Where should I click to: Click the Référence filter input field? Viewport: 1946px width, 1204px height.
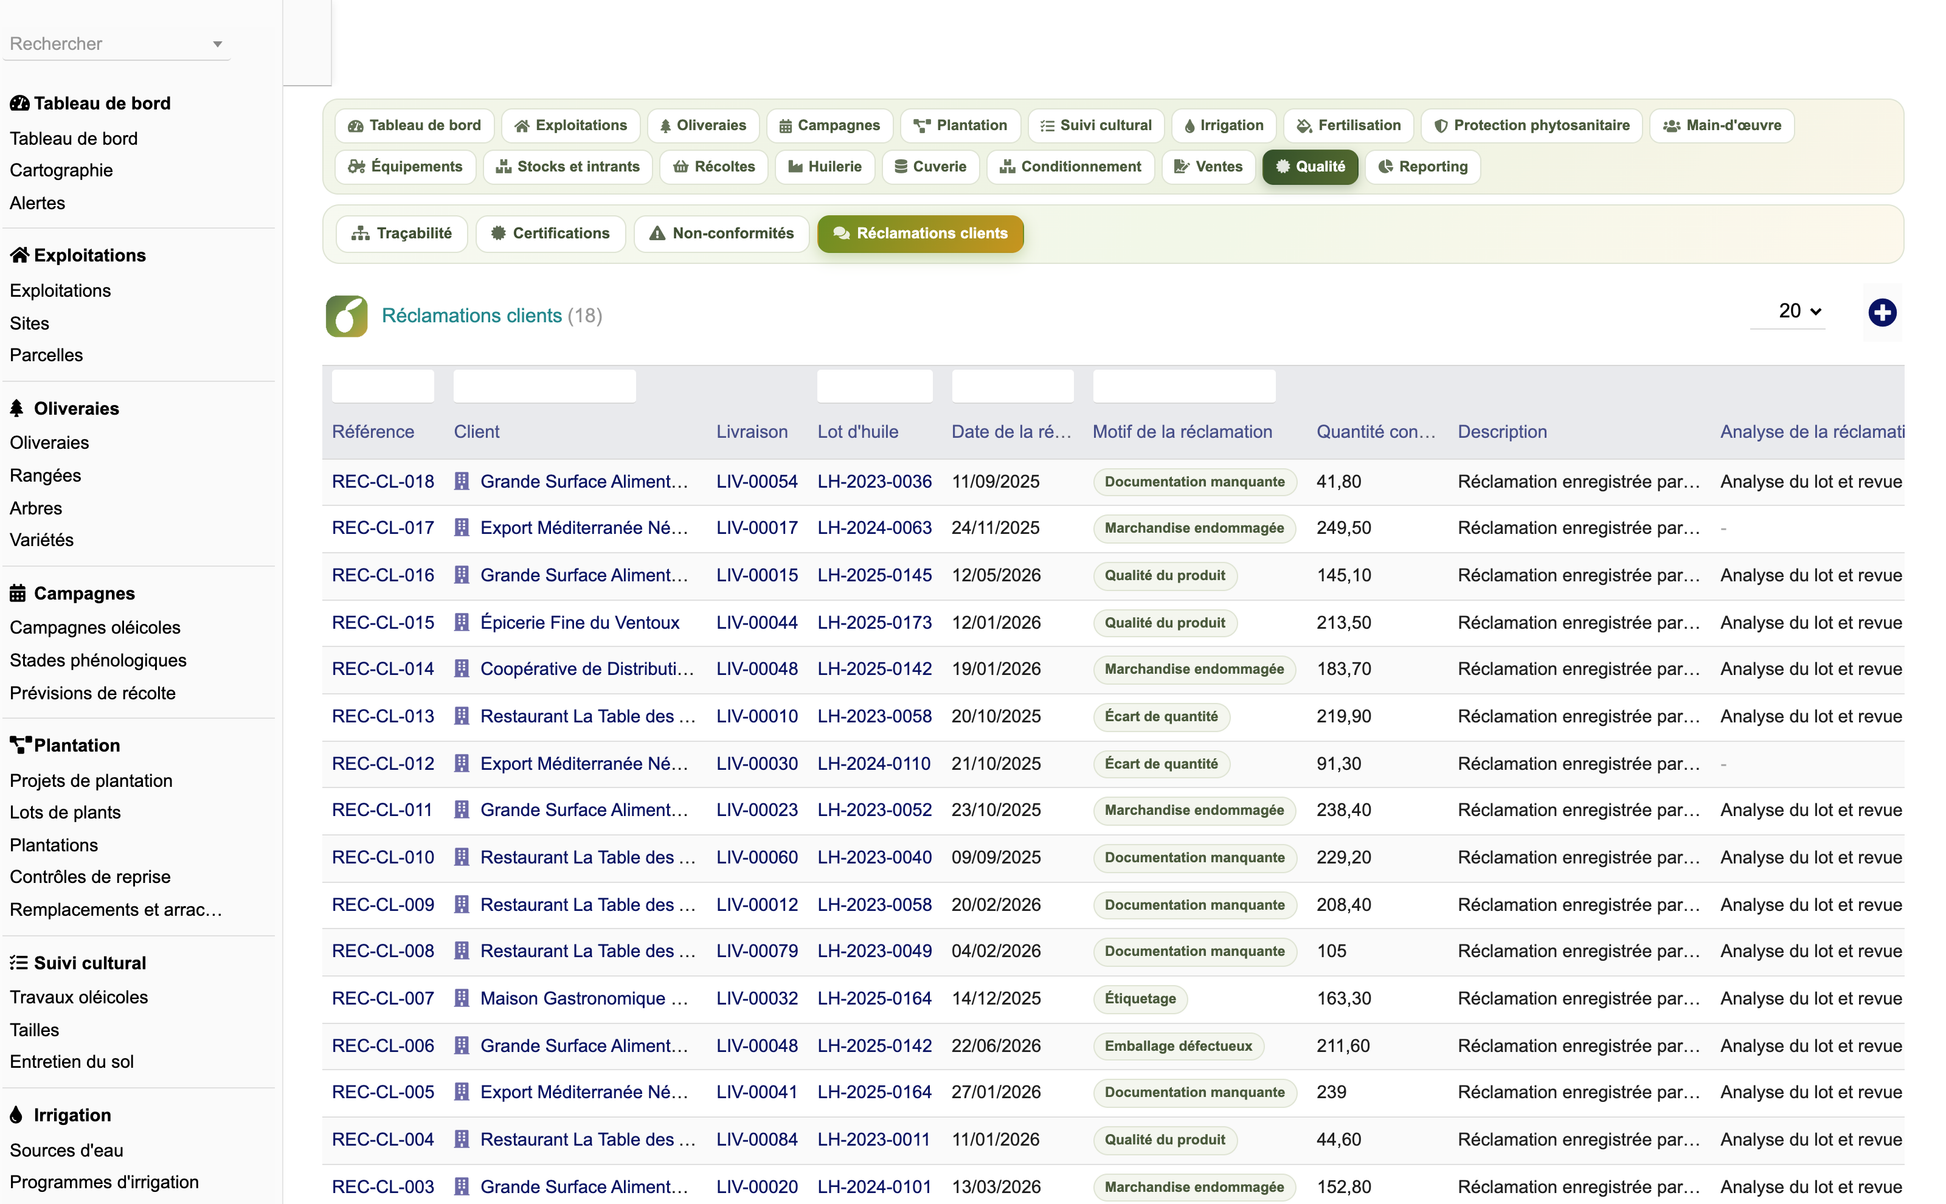tap(383, 386)
